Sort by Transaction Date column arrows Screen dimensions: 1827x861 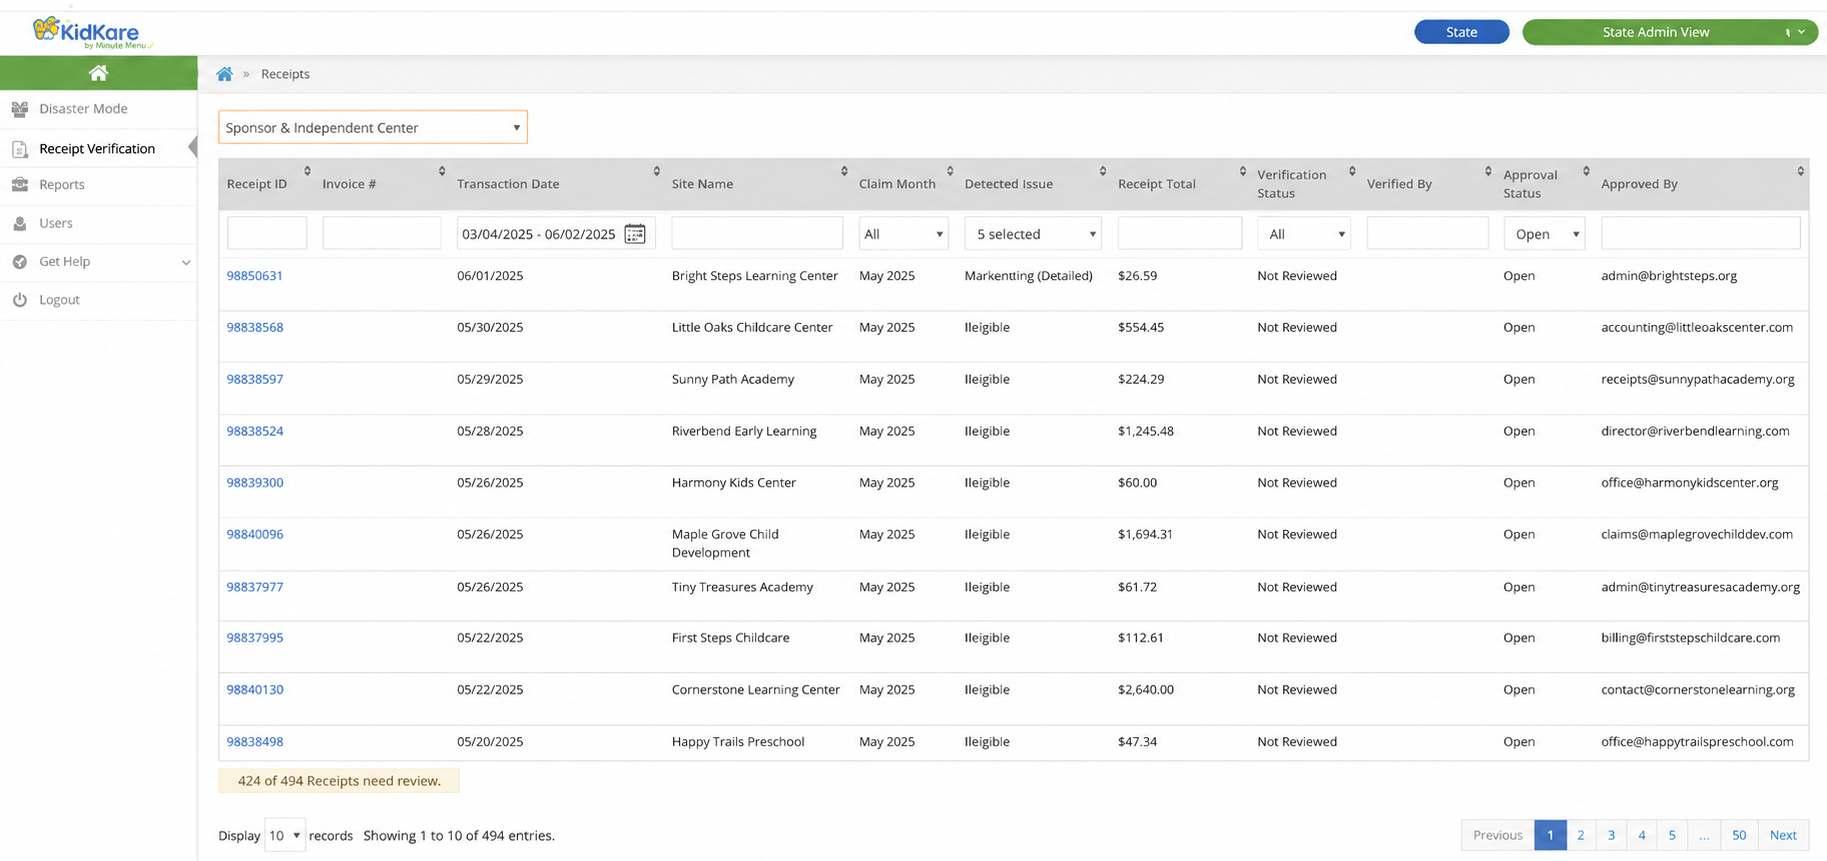pyautogui.click(x=657, y=171)
